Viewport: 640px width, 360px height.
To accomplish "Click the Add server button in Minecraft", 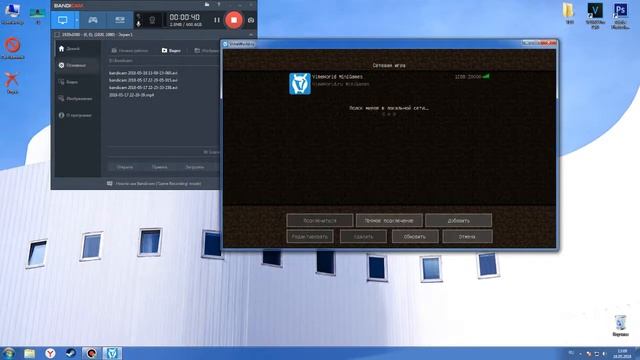I will tap(458, 220).
